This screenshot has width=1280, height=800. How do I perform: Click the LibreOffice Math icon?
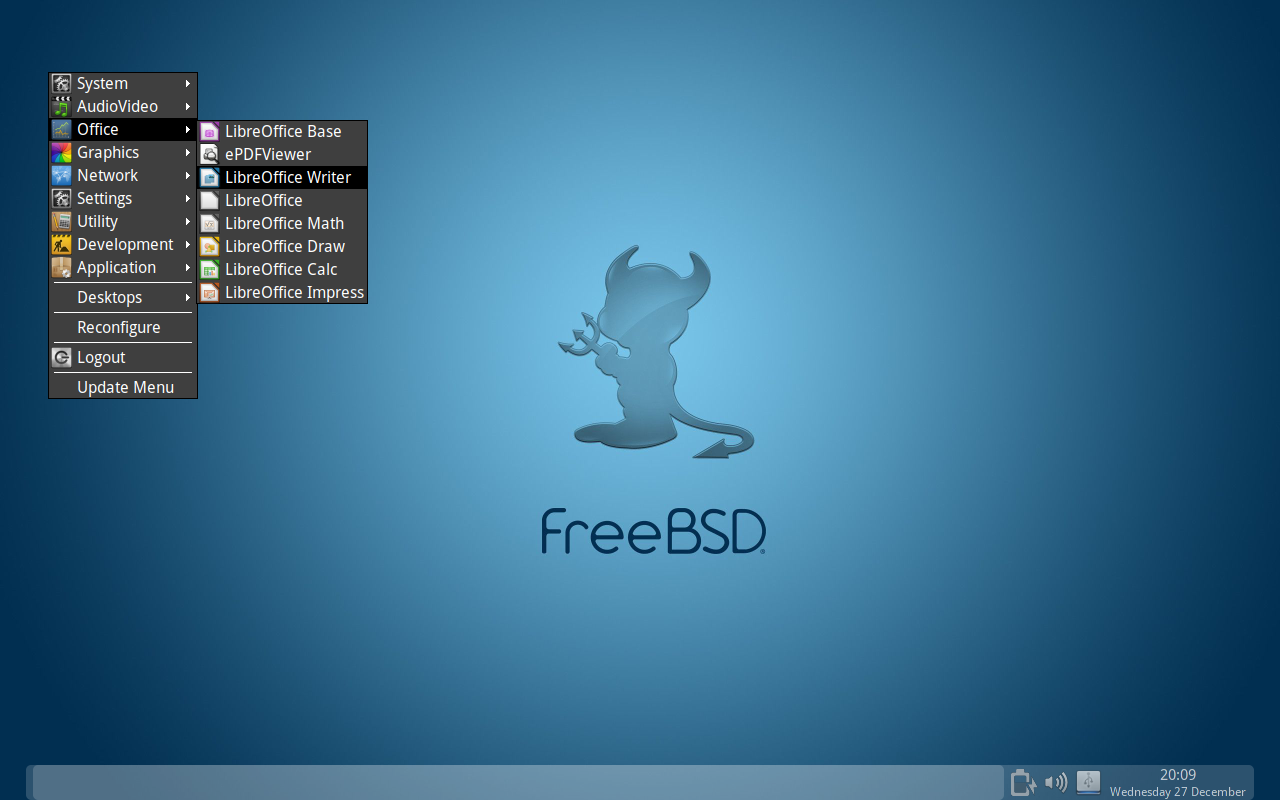coord(209,223)
